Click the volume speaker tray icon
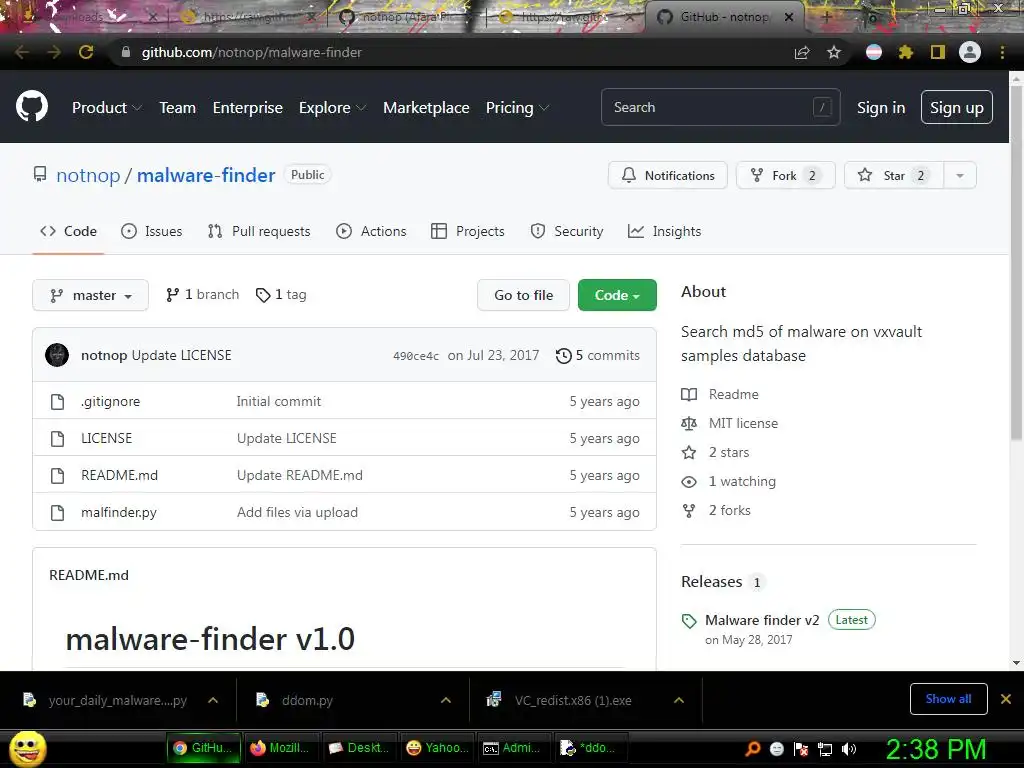Screen dimensions: 1024x768 pyautogui.click(x=848, y=749)
